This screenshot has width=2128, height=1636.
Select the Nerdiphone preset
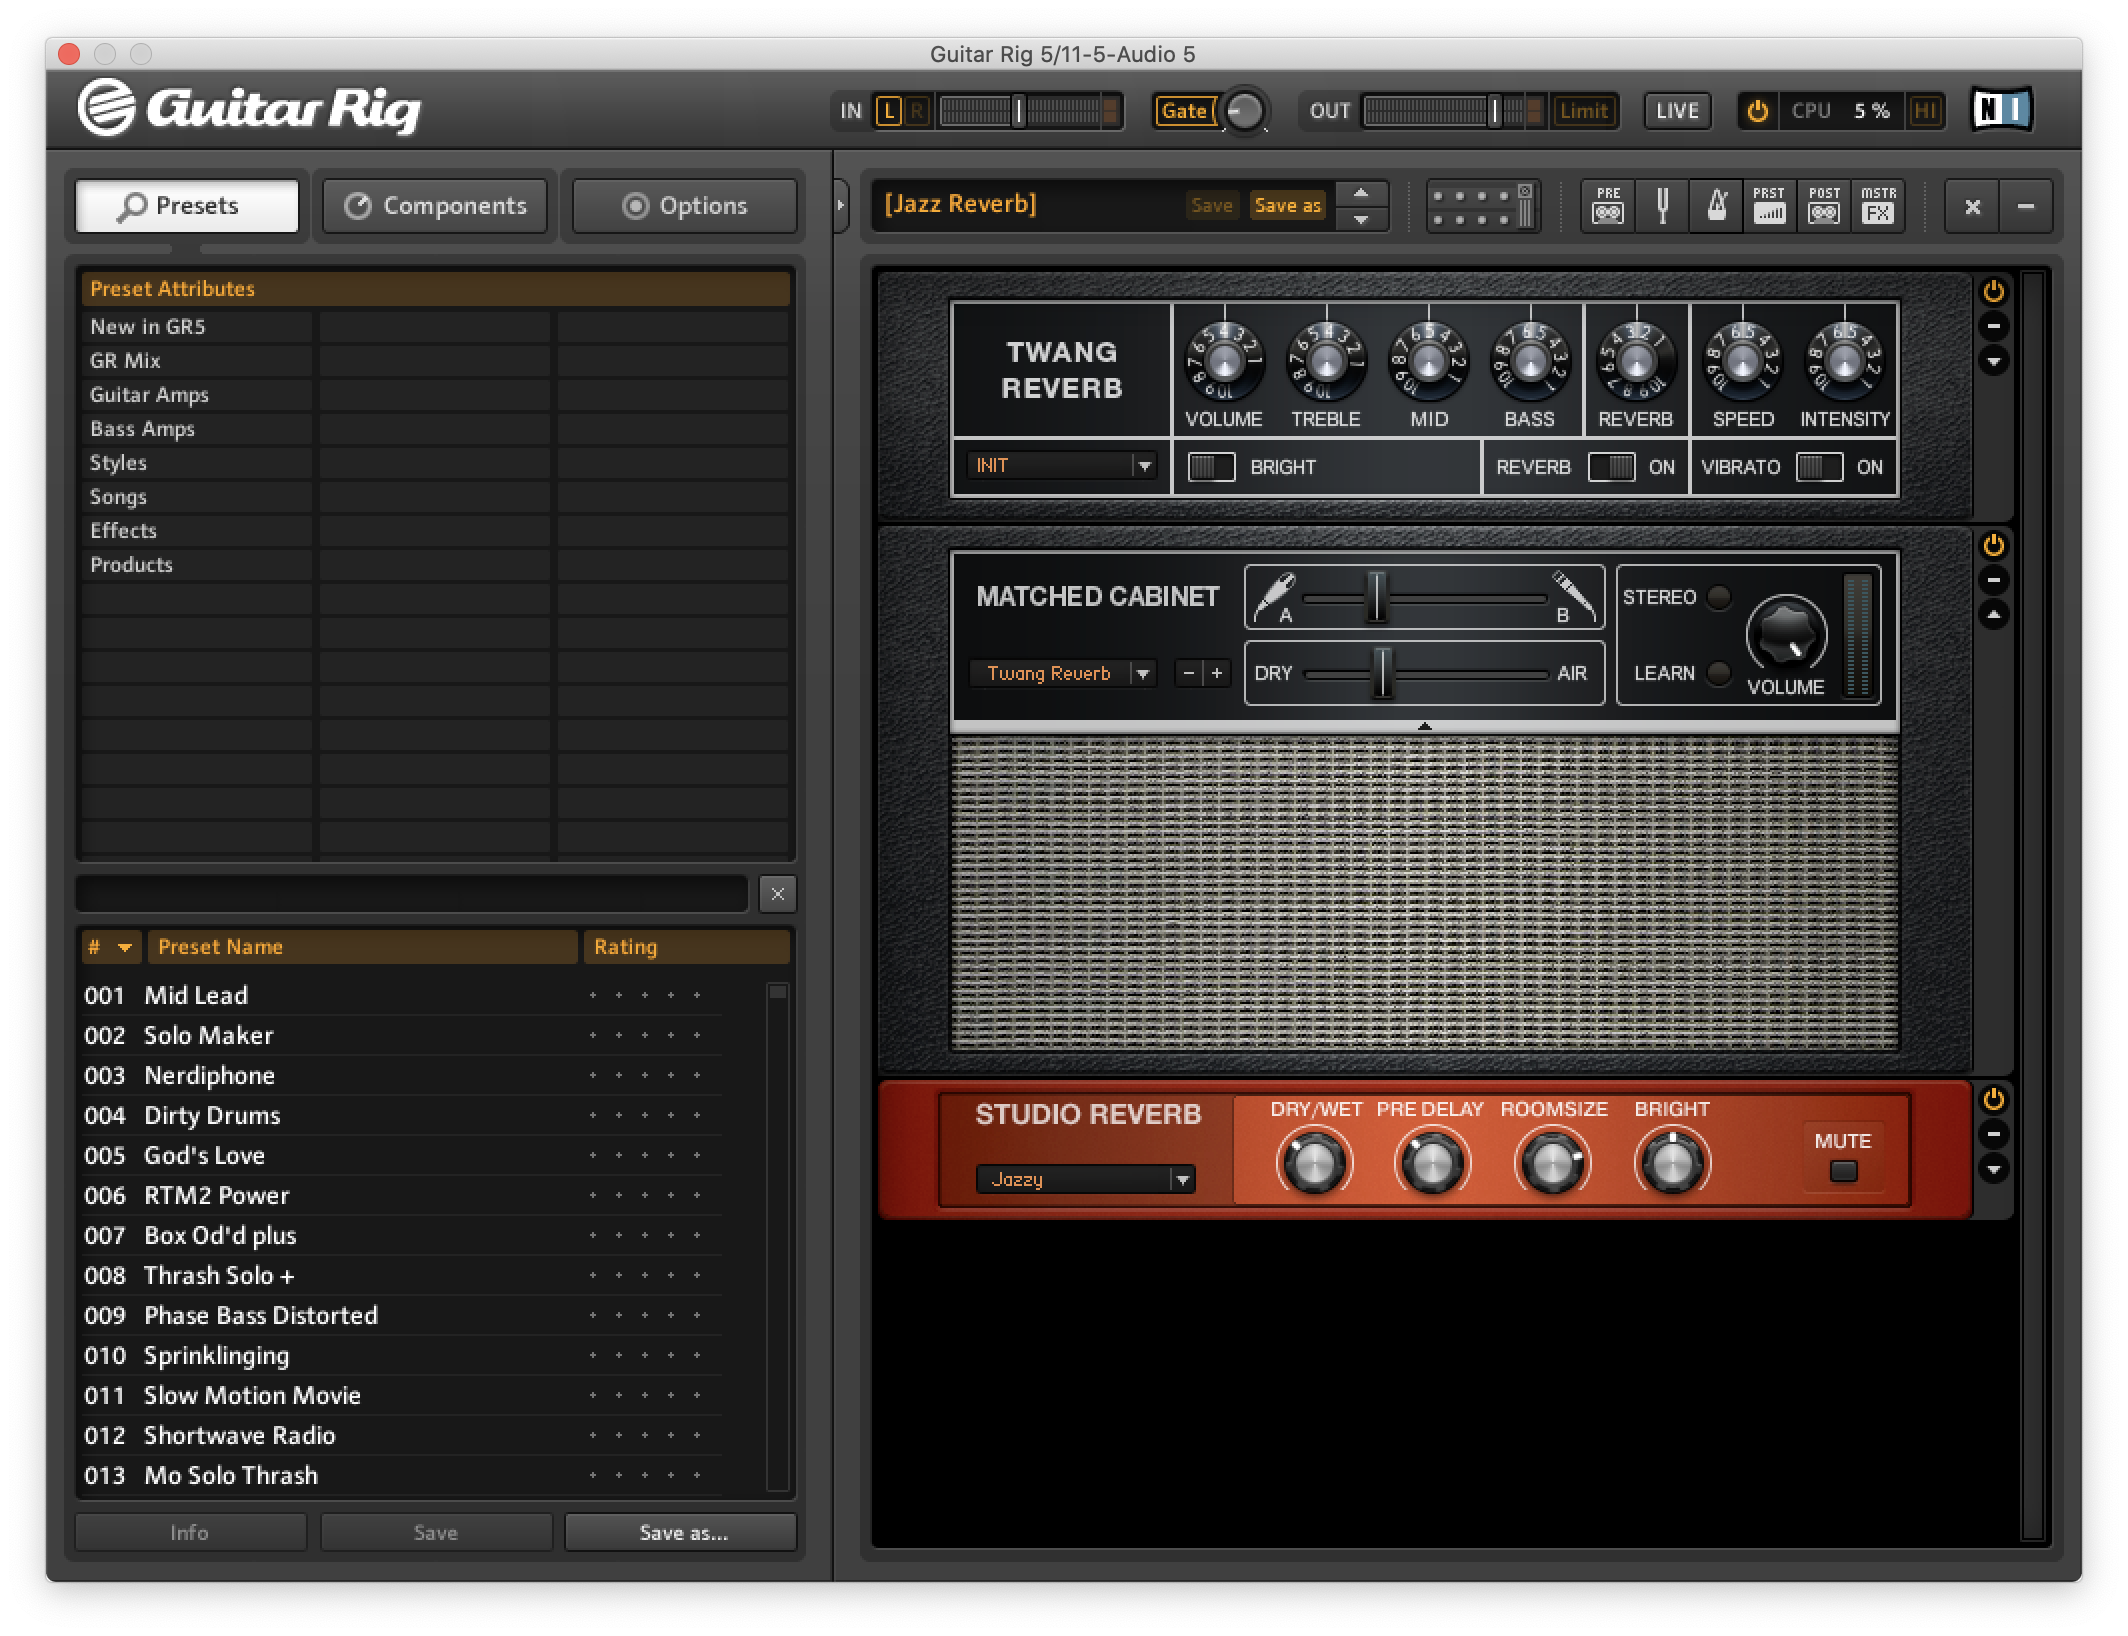(x=403, y=1075)
